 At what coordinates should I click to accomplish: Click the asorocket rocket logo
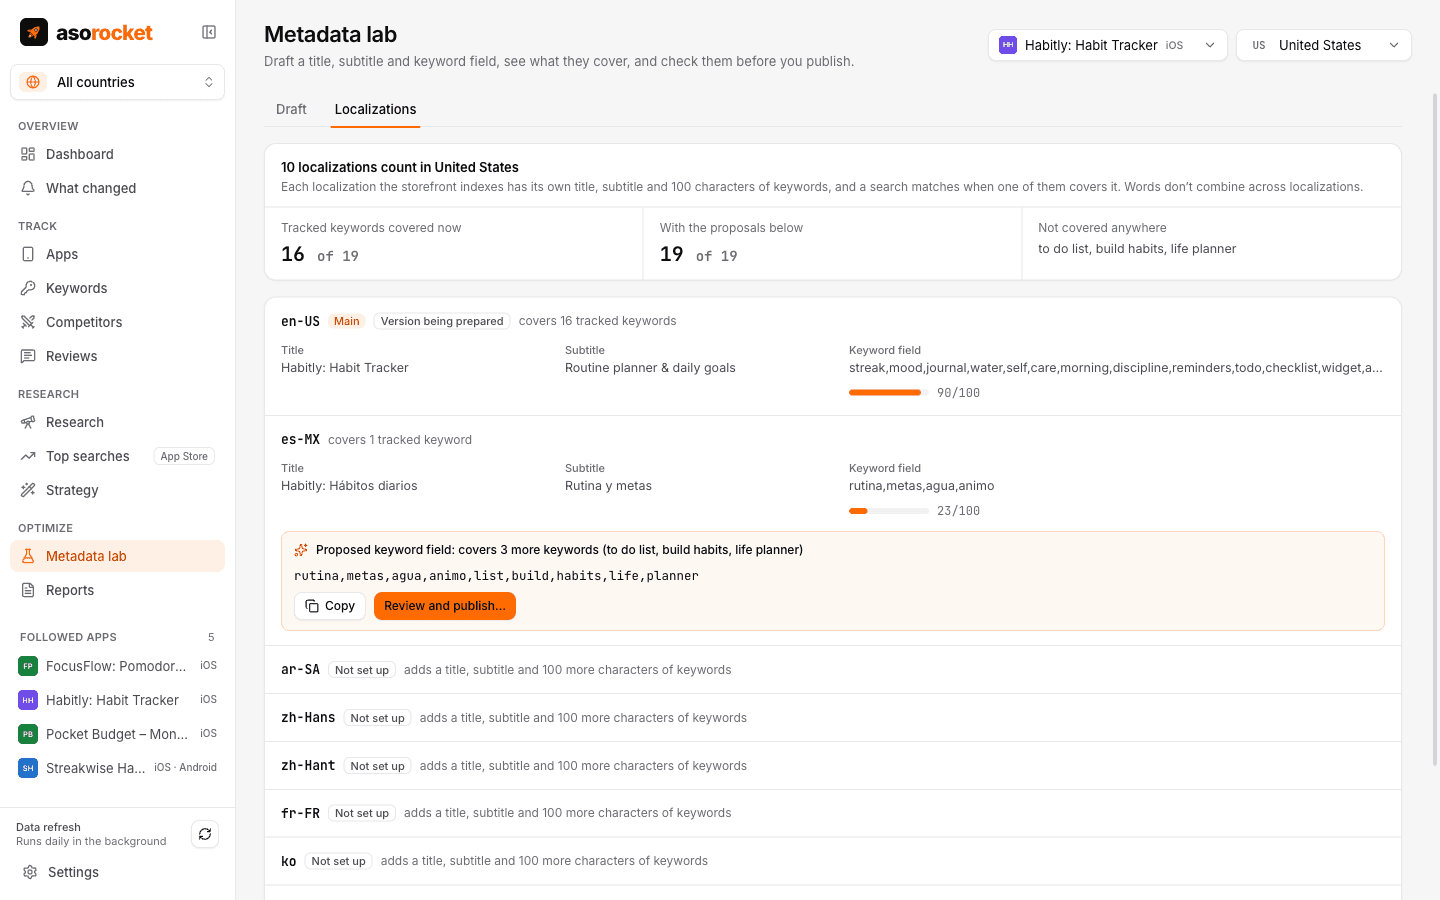click(34, 32)
